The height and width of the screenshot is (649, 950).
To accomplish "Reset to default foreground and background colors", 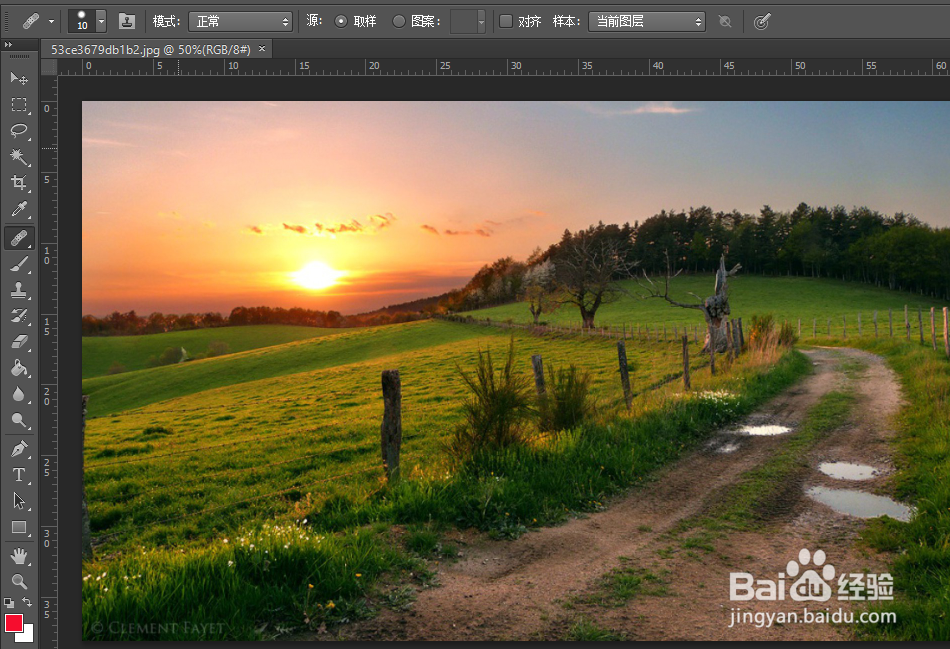I will (9, 603).
